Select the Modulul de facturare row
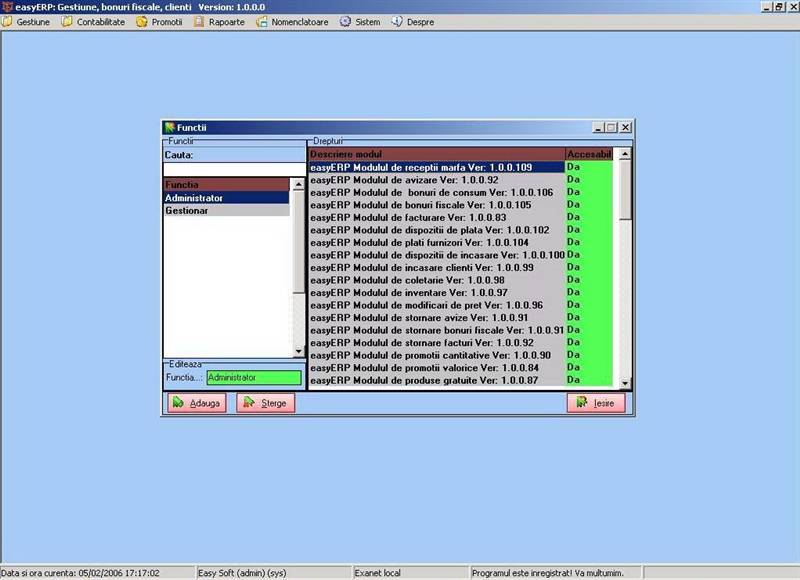This screenshot has height=580, width=800. (437, 217)
